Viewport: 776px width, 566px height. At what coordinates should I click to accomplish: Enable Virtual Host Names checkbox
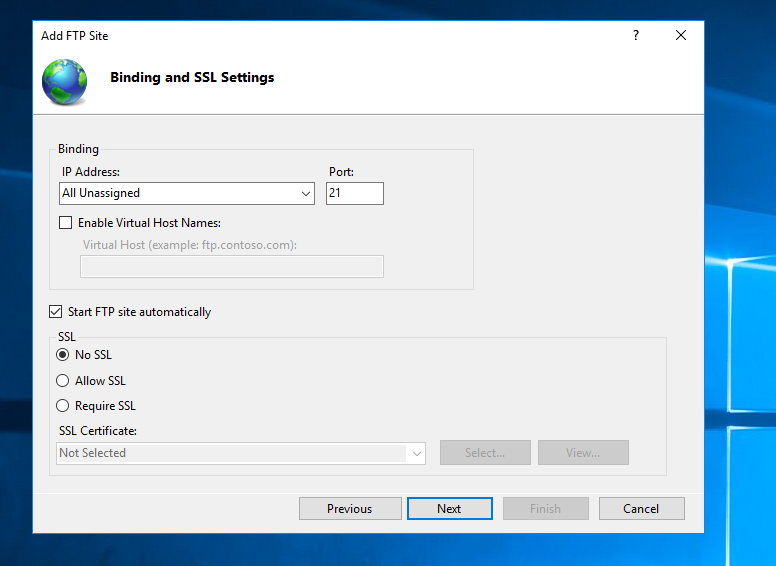tap(66, 223)
